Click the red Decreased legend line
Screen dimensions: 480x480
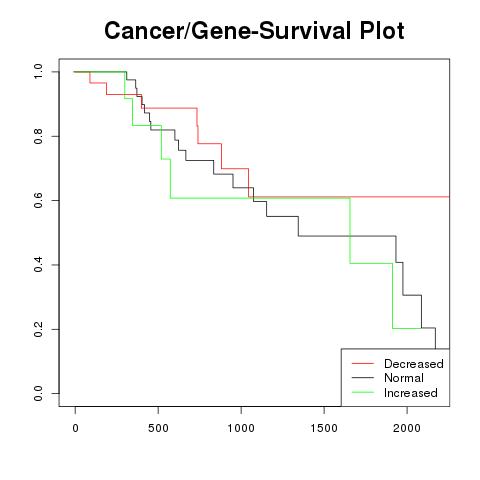point(363,363)
